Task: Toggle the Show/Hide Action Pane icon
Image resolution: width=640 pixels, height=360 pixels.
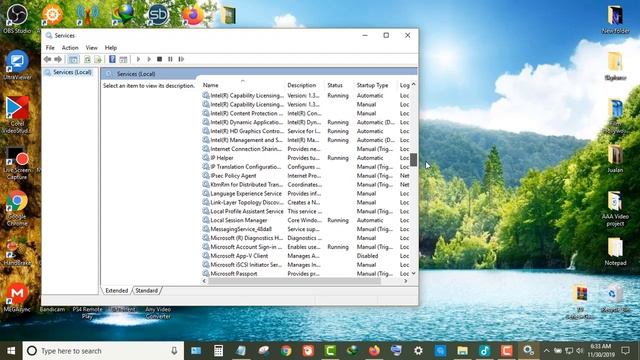Action: point(123,60)
